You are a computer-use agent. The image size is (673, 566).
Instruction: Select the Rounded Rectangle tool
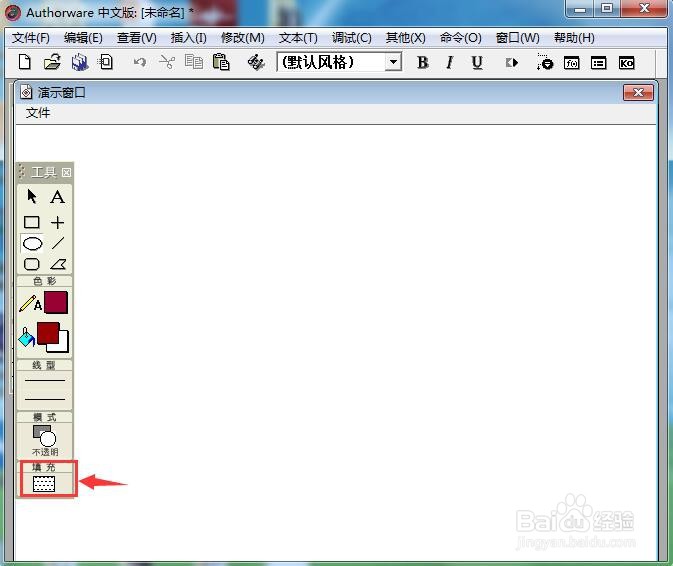(32, 264)
